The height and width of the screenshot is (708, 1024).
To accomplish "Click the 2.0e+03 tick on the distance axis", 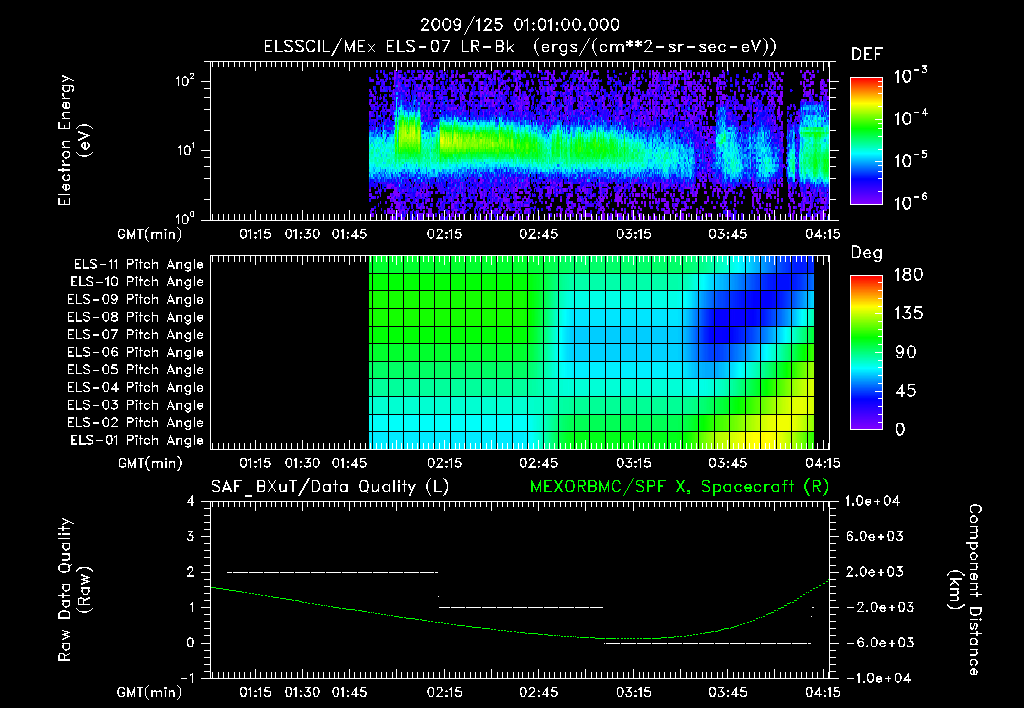I will [874, 571].
